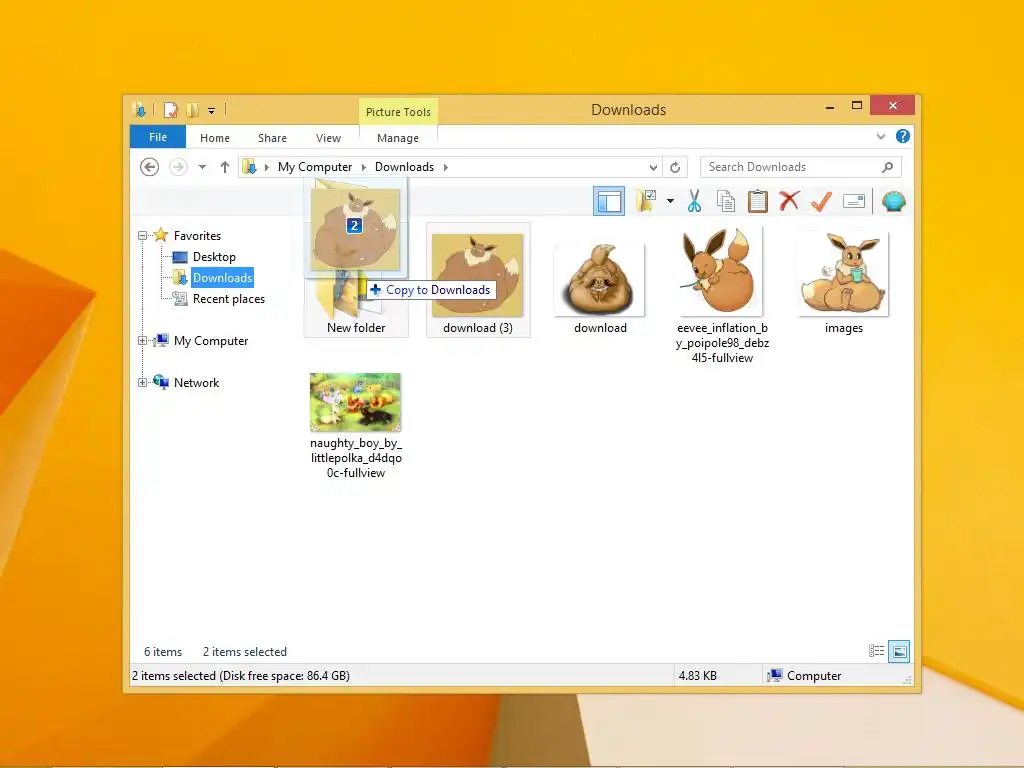Click the Cut scissors icon
1024x768 pixels.
[x=694, y=201]
